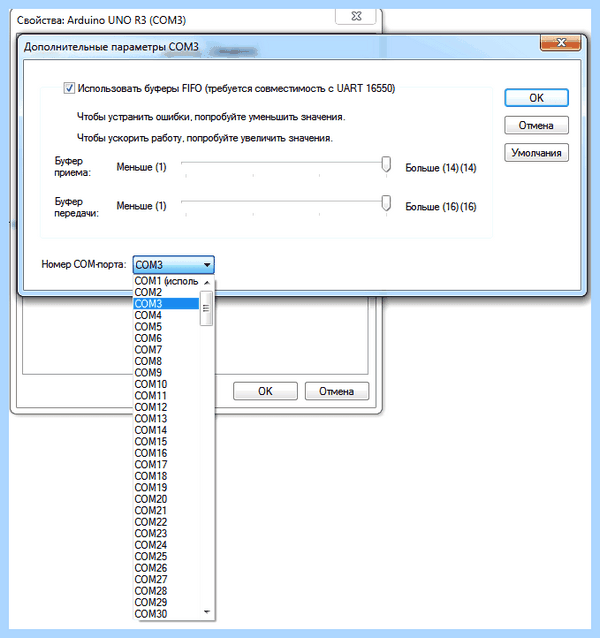
Task: Select COM28 from the port list
Action: (166, 591)
